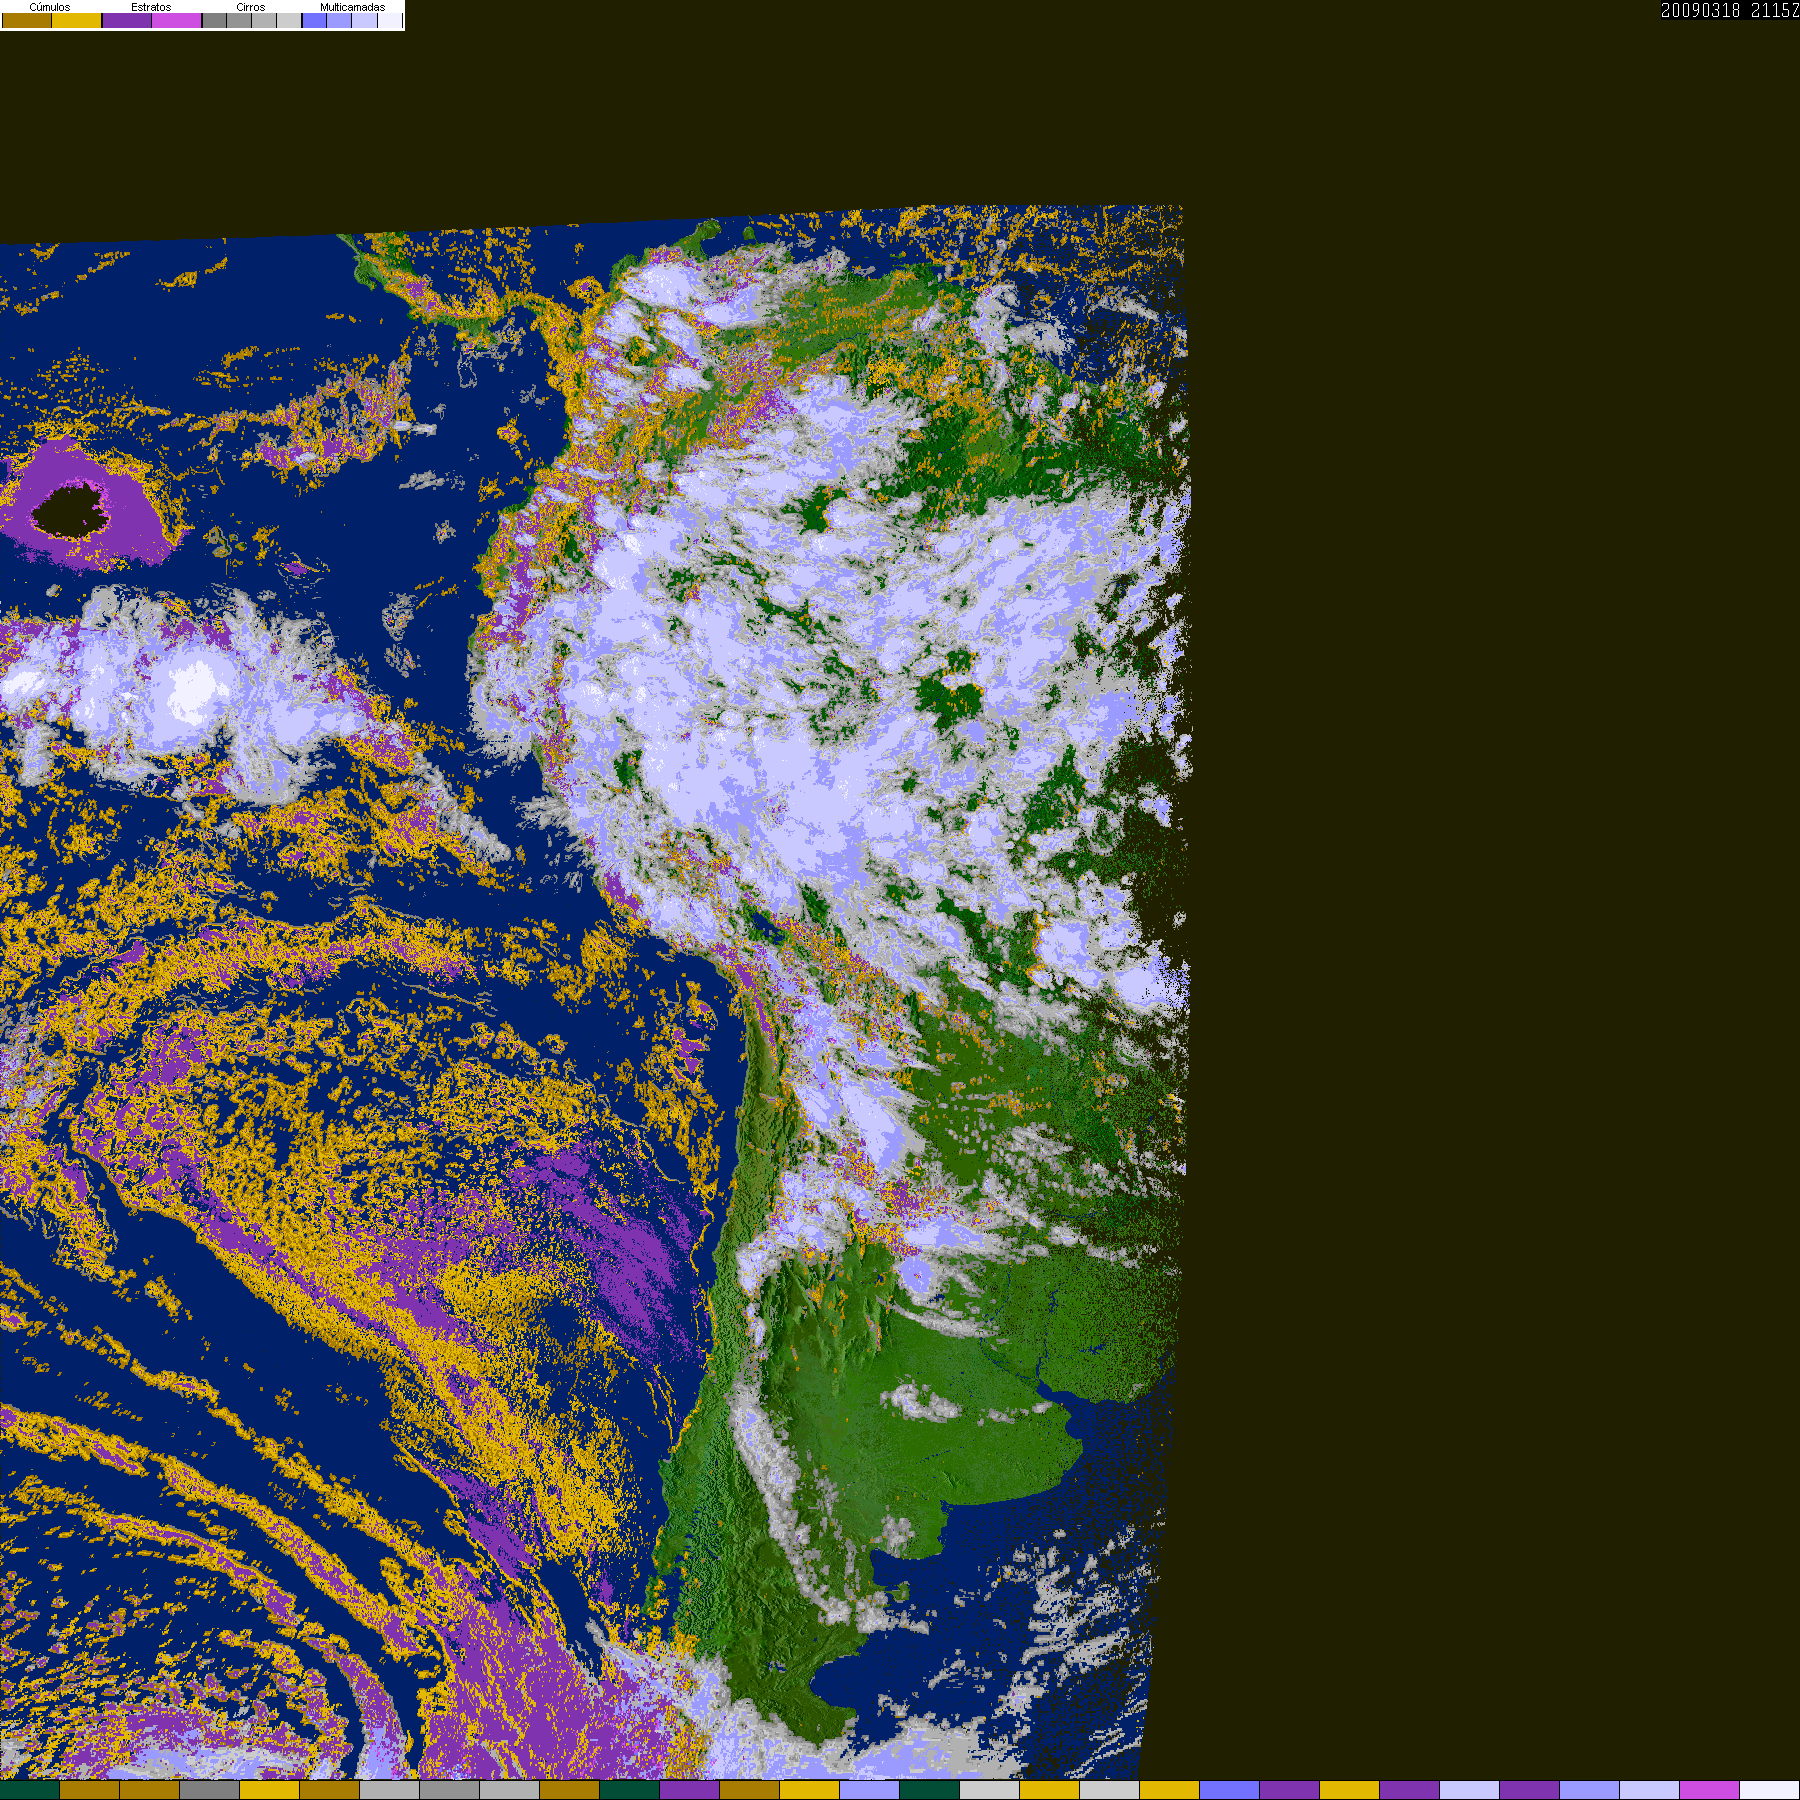The image size is (1800, 1800).
Task: Click the white swatch ending the bottom strip
Action: [1770, 1790]
